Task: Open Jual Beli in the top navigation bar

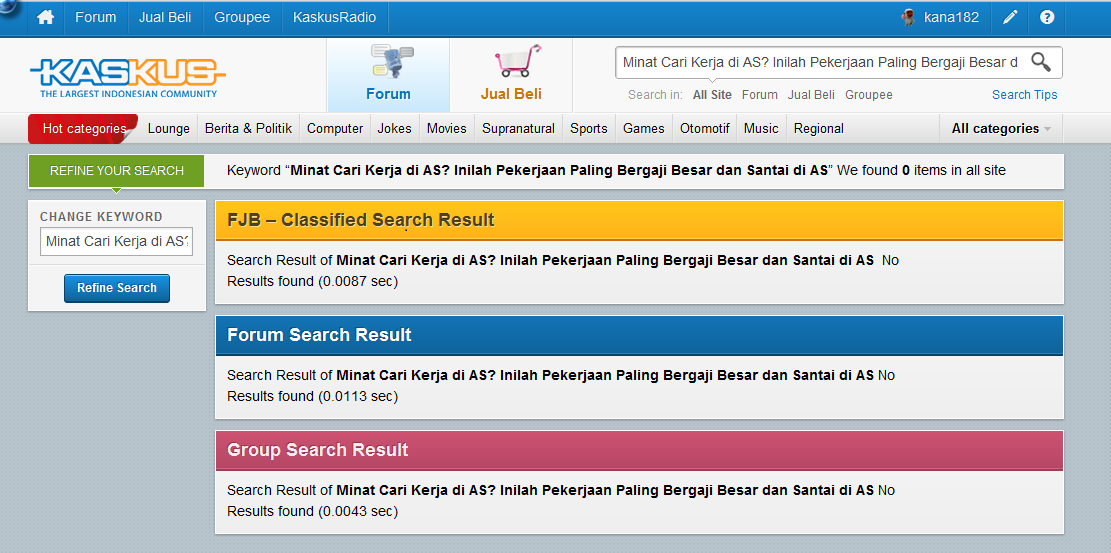Action: click(x=165, y=18)
